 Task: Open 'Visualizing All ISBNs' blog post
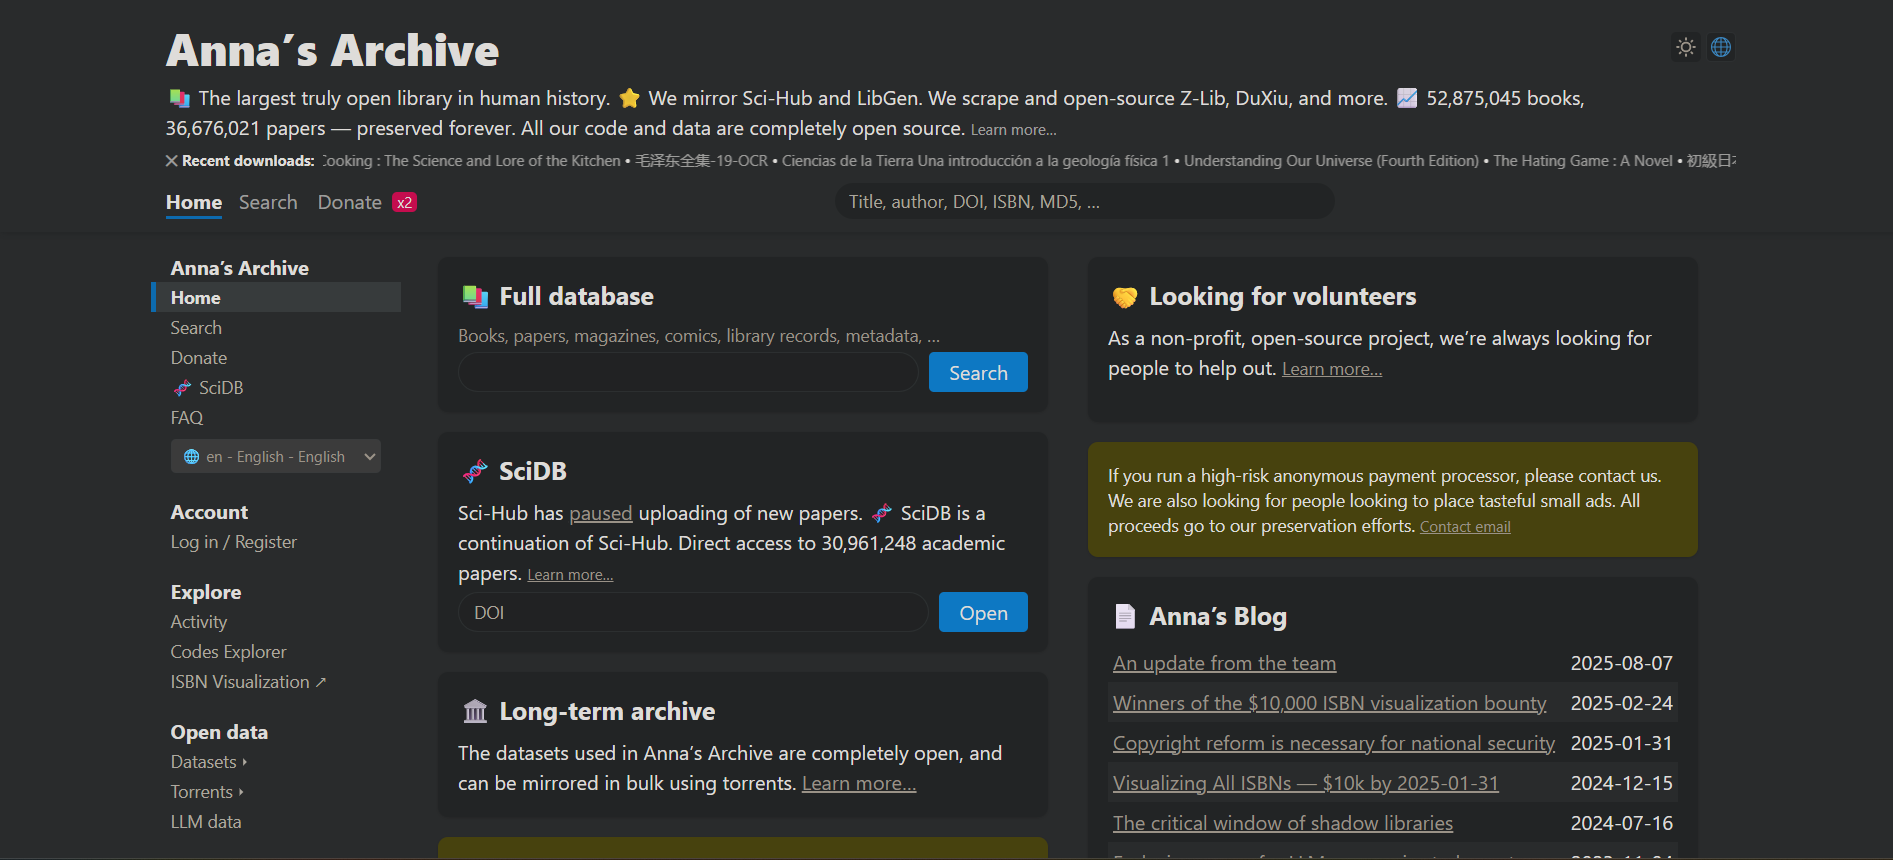[x=1306, y=783]
